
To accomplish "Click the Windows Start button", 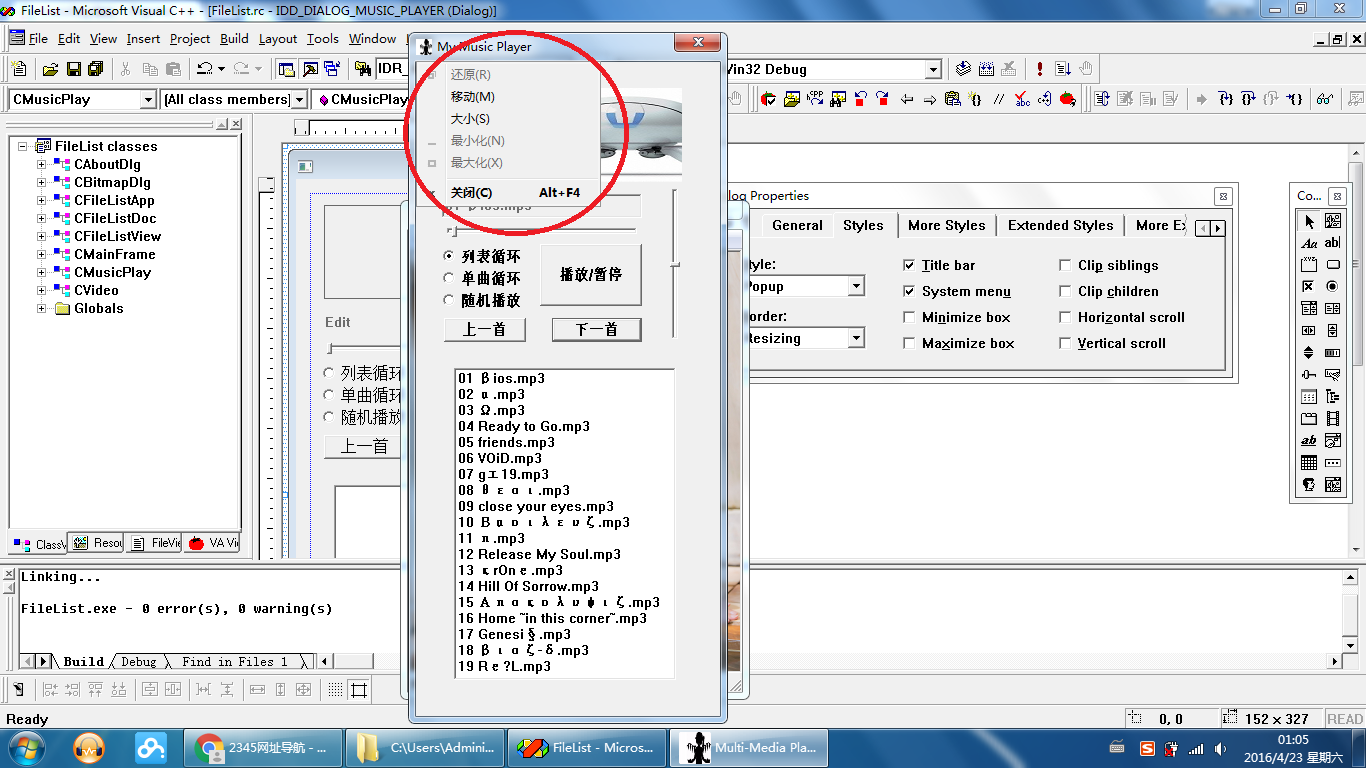I will point(26,747).
